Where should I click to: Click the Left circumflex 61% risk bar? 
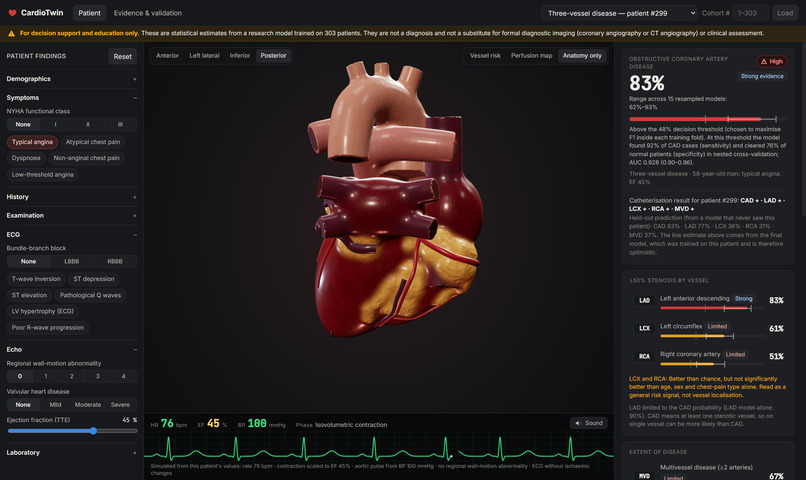[711, 336]
